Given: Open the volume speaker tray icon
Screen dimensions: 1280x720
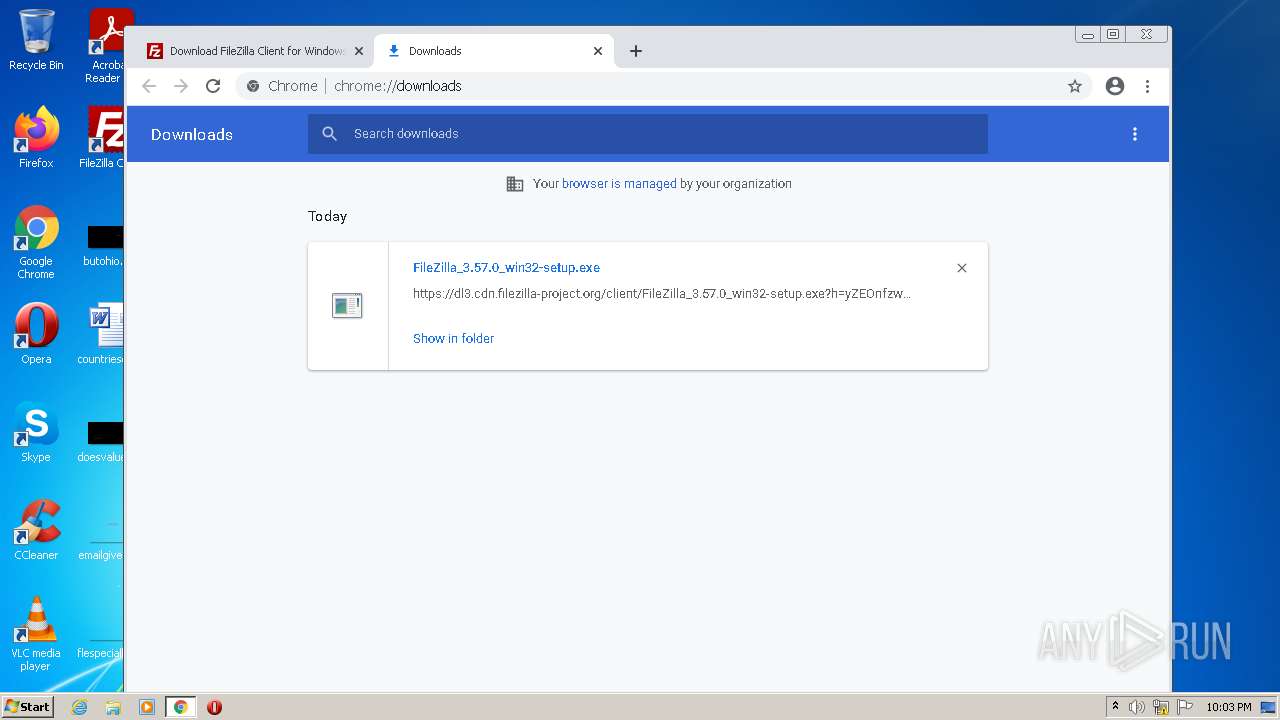Looking at the screenshot, I should tap(1137, 707).
